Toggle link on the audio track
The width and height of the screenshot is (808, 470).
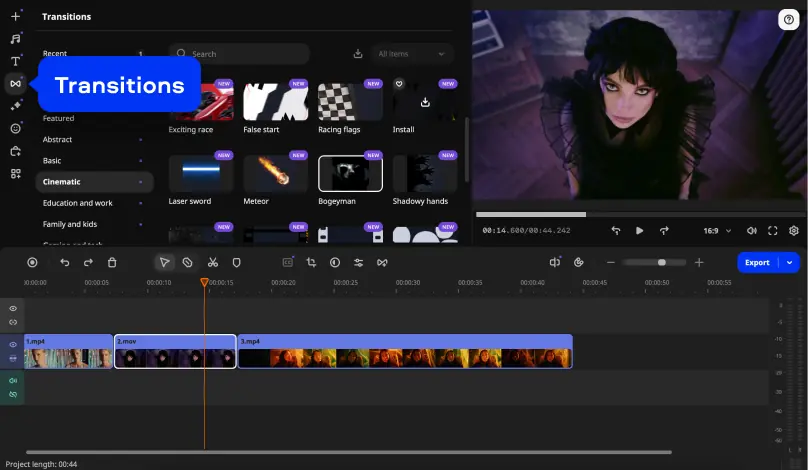click(x=13, y=394)
